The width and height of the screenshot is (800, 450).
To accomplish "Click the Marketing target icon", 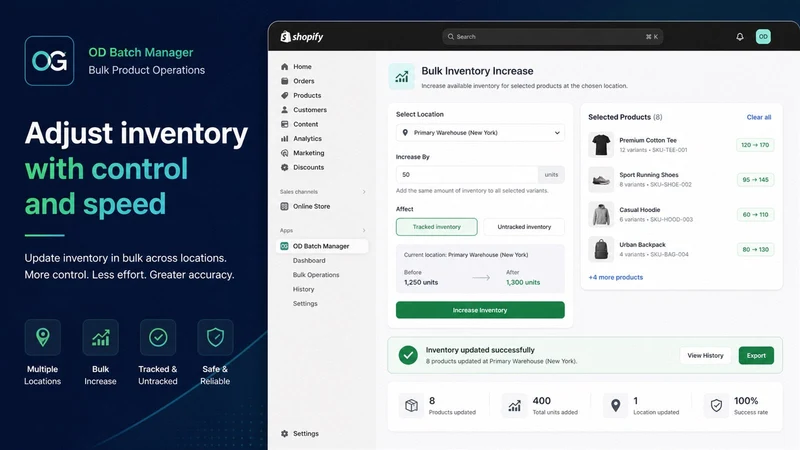I will click(285, 153).
